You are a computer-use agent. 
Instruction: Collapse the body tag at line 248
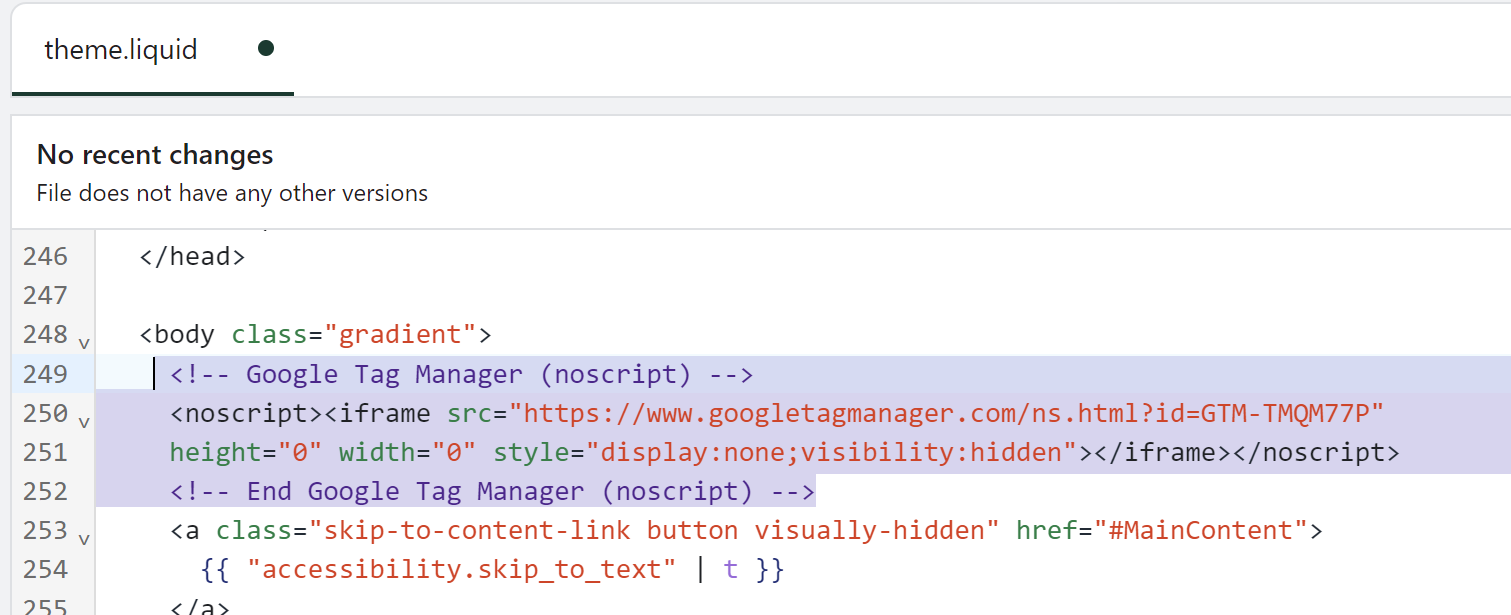84,343
